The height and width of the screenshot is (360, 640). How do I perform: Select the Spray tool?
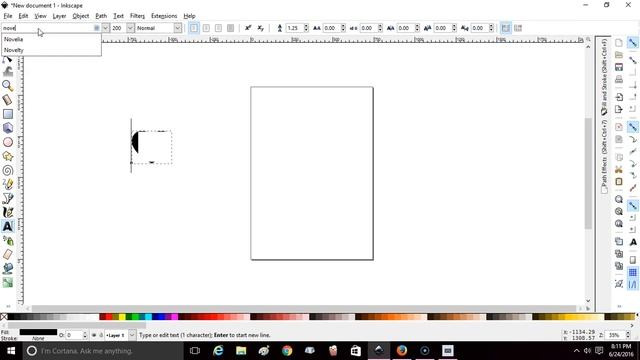tap(7, 240)
